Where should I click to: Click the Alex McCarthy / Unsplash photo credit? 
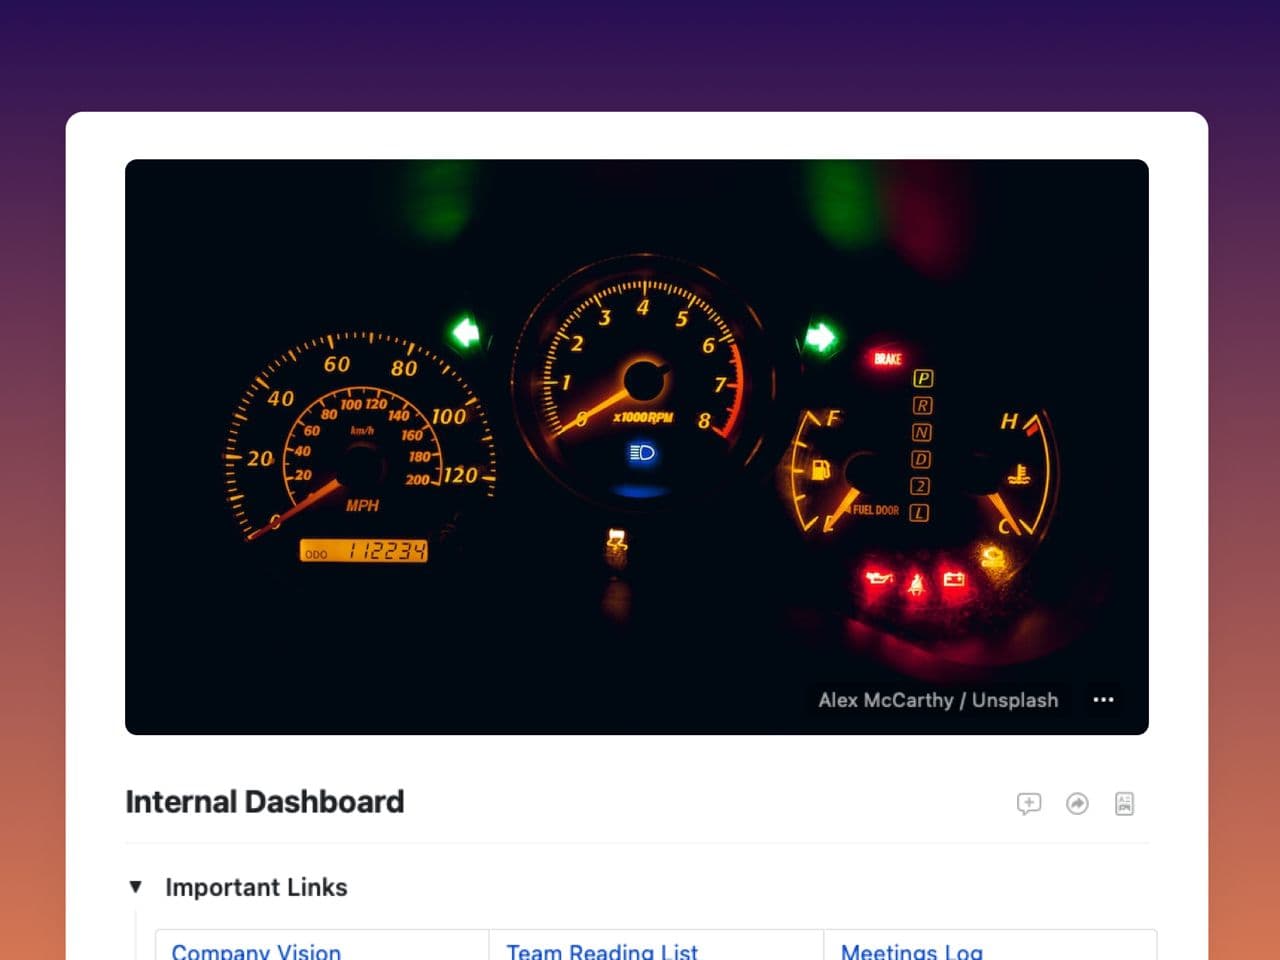pos(937,700)
